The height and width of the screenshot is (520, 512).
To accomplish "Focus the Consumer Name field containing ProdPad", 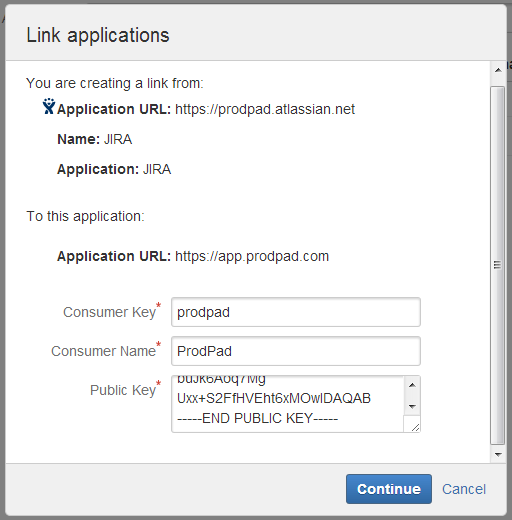I will 296,351.
